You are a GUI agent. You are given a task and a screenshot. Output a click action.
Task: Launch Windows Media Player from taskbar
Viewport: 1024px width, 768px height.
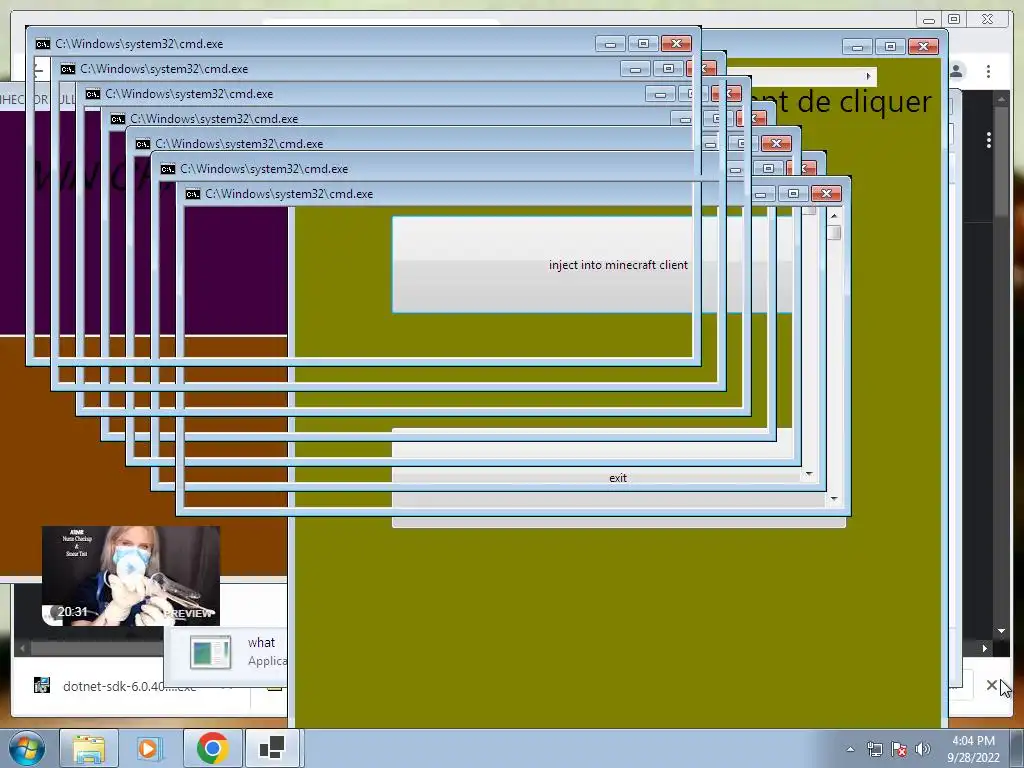(x=150, y=748)
